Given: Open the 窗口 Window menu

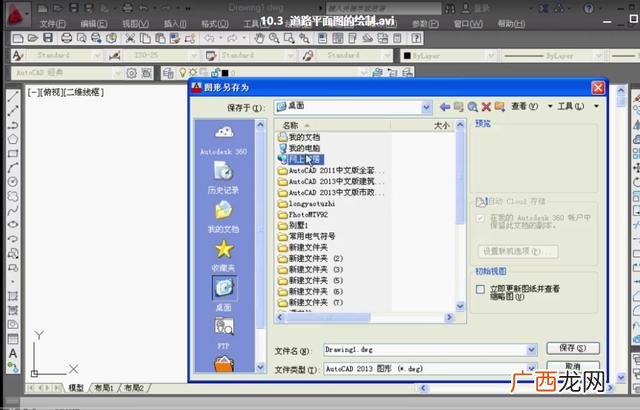Looking at the screenshot, I should (x=468, y=24).
